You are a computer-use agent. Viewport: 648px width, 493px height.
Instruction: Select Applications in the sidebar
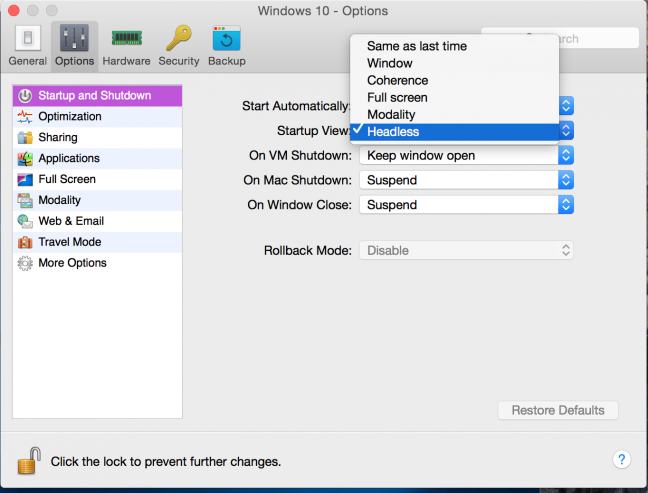[x=98, y=158]
